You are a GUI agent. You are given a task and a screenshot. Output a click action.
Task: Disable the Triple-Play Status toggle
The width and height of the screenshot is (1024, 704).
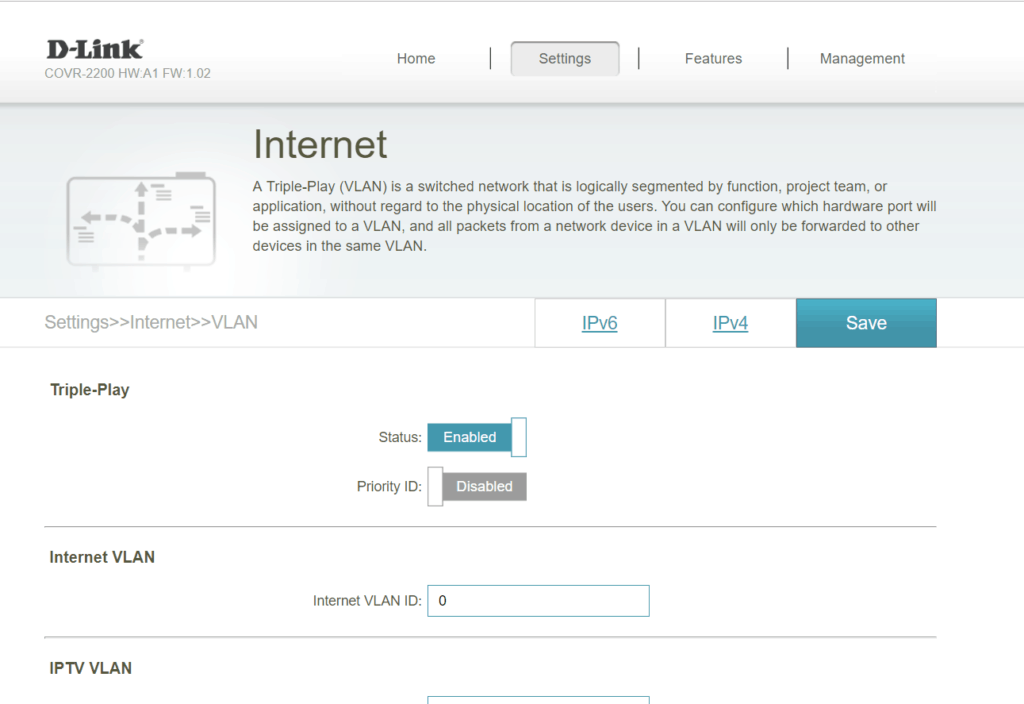click(x=476, y=437)
